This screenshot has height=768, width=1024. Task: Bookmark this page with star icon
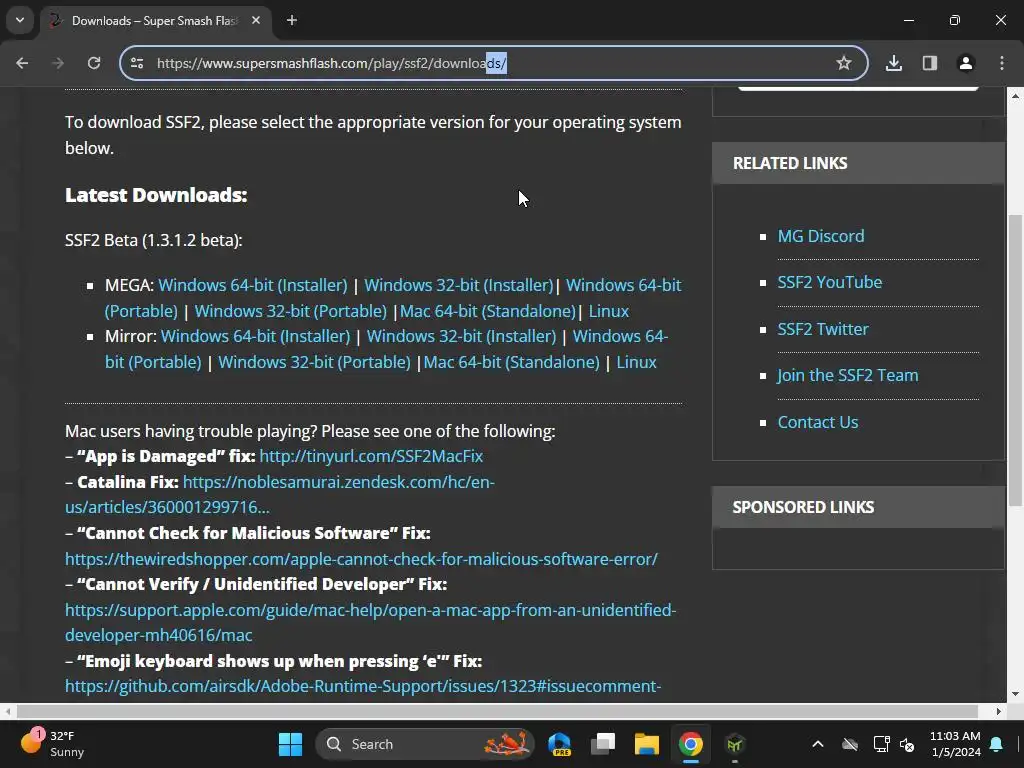click(x=844, y=63)
